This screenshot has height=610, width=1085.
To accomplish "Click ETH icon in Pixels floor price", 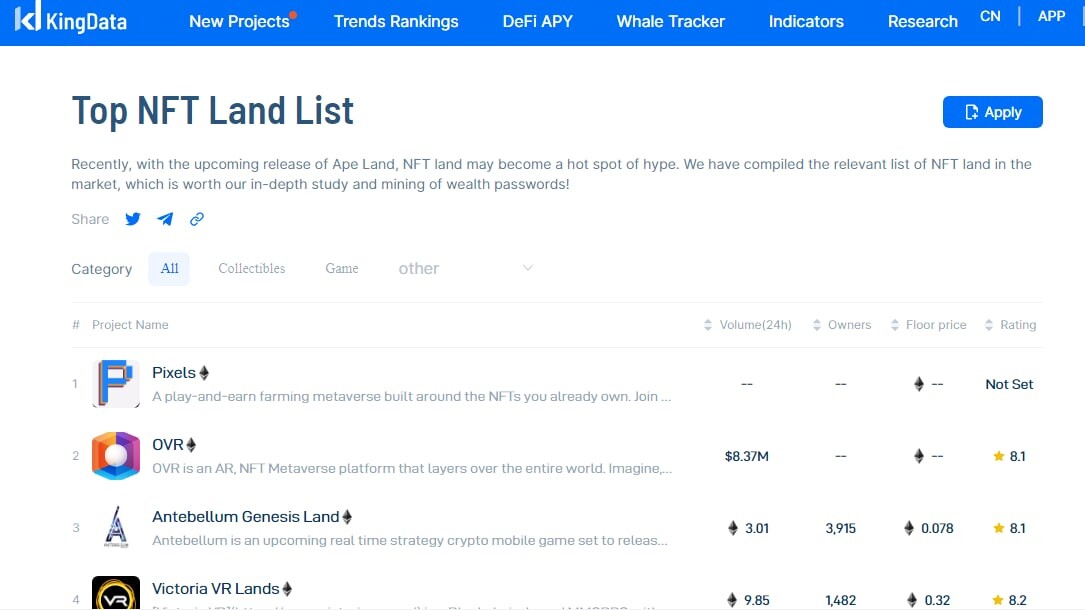I will 919,384.
